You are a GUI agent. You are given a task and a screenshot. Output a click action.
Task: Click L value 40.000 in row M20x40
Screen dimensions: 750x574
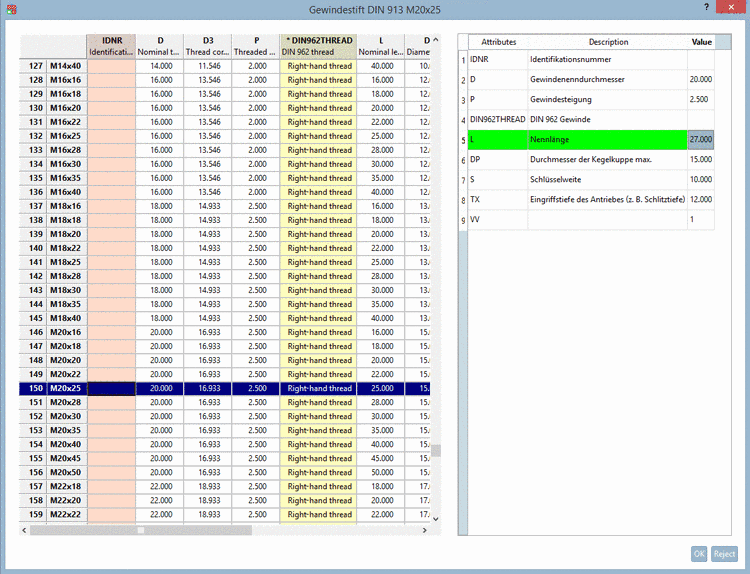coord(381,444)
